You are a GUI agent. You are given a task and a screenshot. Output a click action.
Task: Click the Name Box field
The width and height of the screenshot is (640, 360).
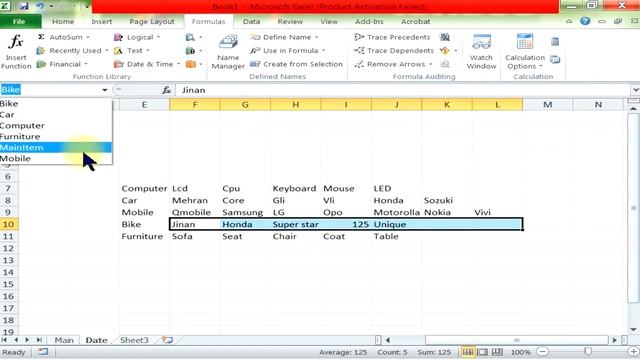tap(50, 90)
